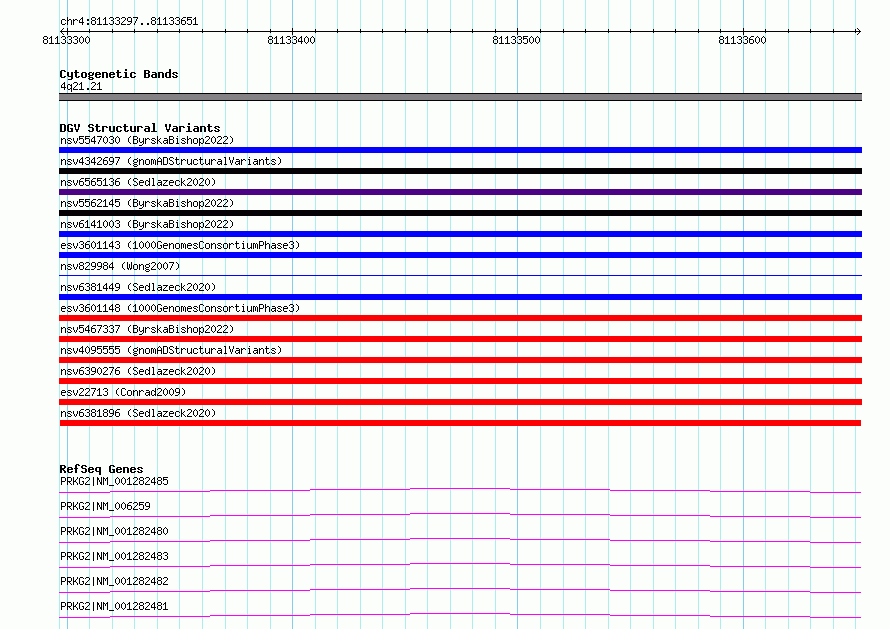Image resolution: width=890 pixels, height=629 pixels.
Task: Open transcript PRKG2|NM_001282483 label
Action: (x=114, y=556)
